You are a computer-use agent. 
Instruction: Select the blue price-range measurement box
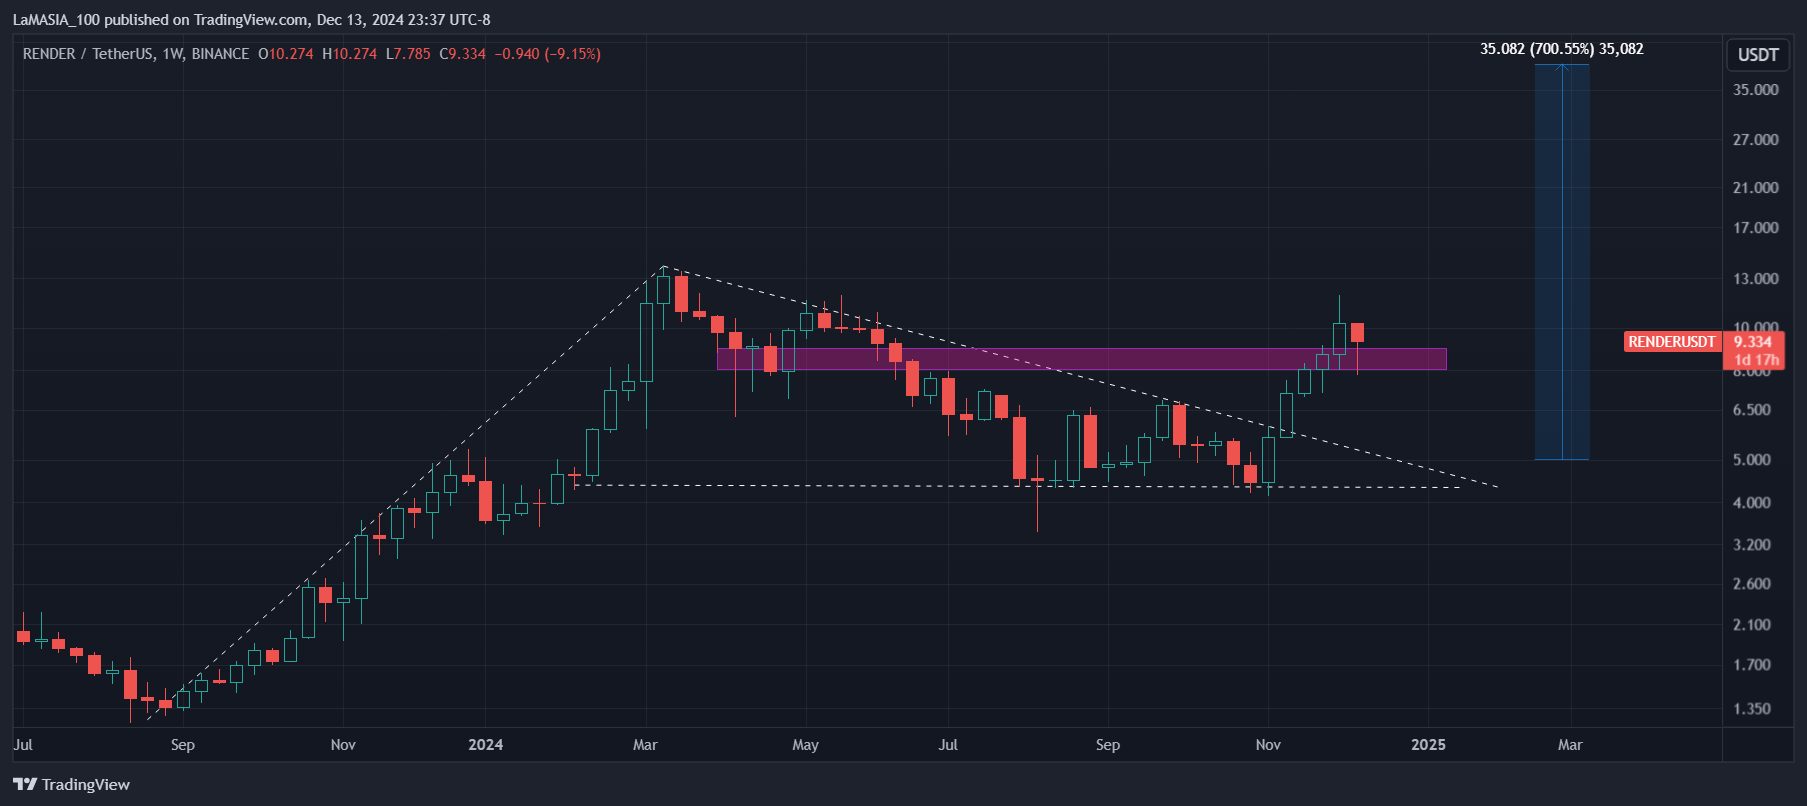pos(1562,262)
